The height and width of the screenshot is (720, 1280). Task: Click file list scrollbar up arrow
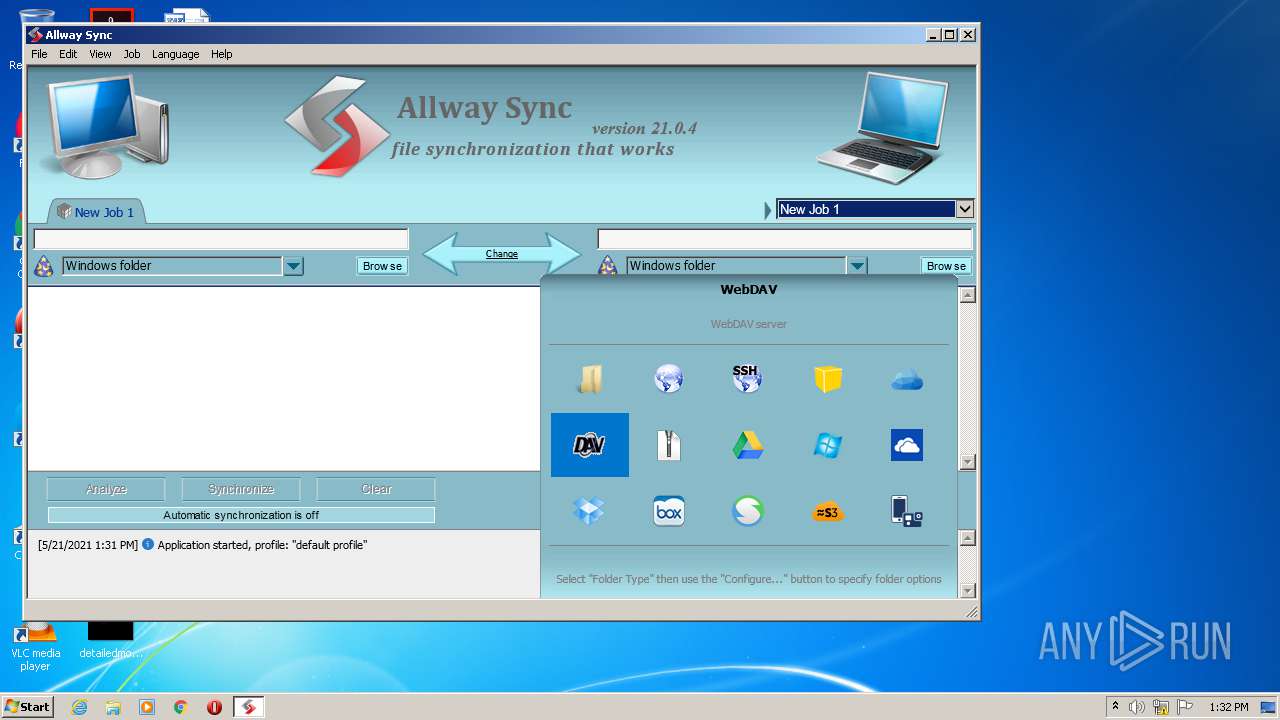click(967, 295)
